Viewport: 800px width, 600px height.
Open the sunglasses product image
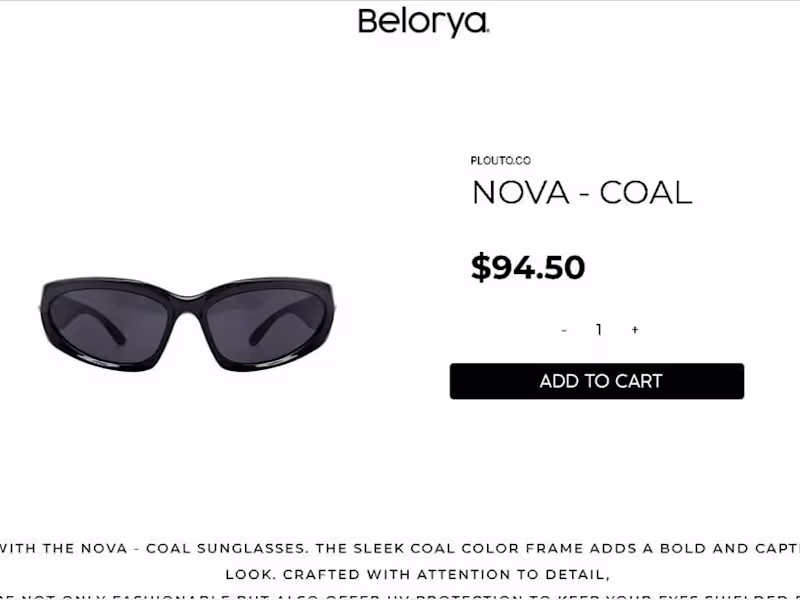[x=187, y=325]
